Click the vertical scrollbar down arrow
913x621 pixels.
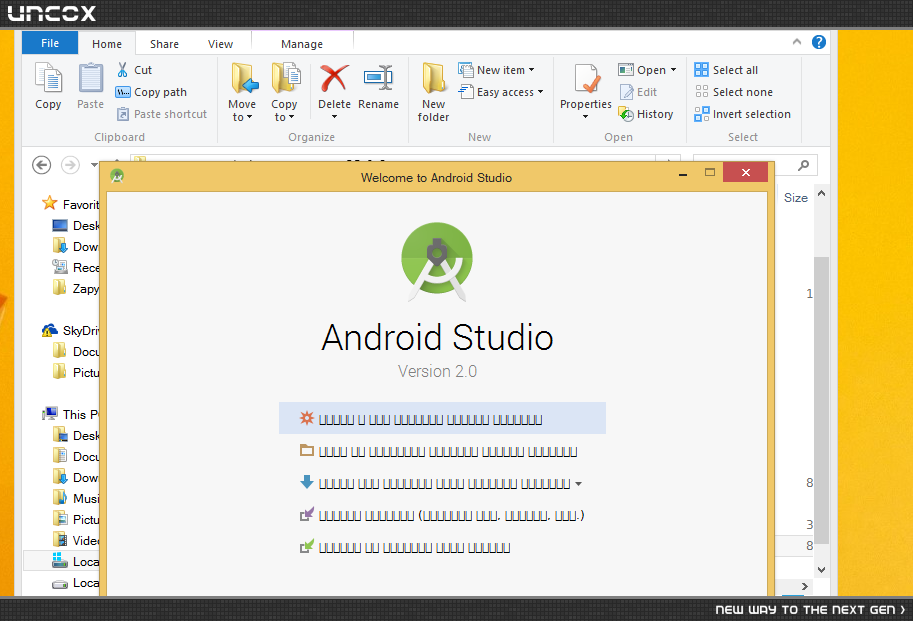point(822,570)
